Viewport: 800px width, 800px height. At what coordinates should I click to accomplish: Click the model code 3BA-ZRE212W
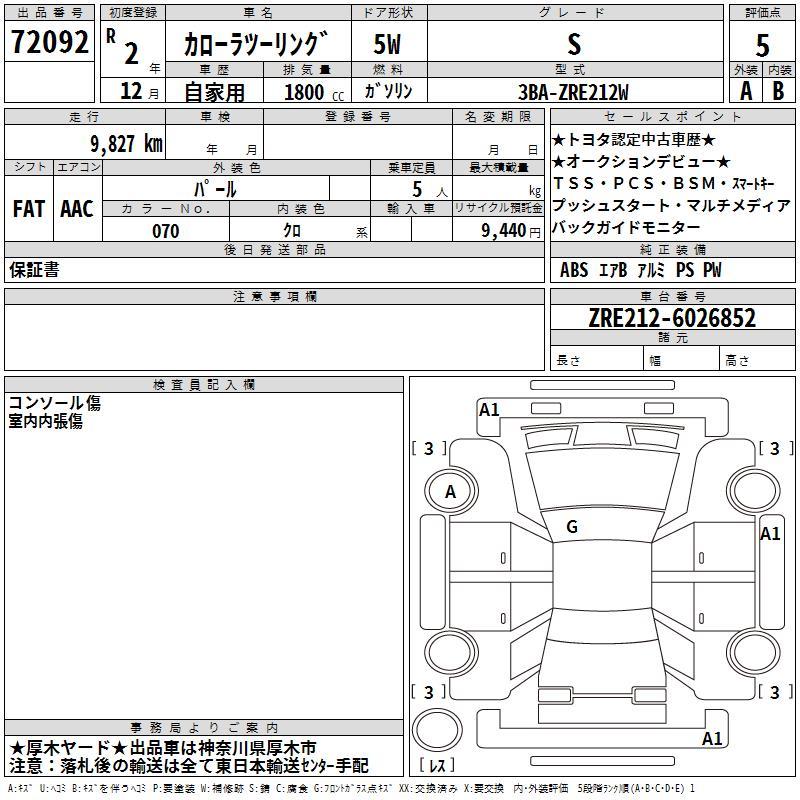tap(573, 92)
